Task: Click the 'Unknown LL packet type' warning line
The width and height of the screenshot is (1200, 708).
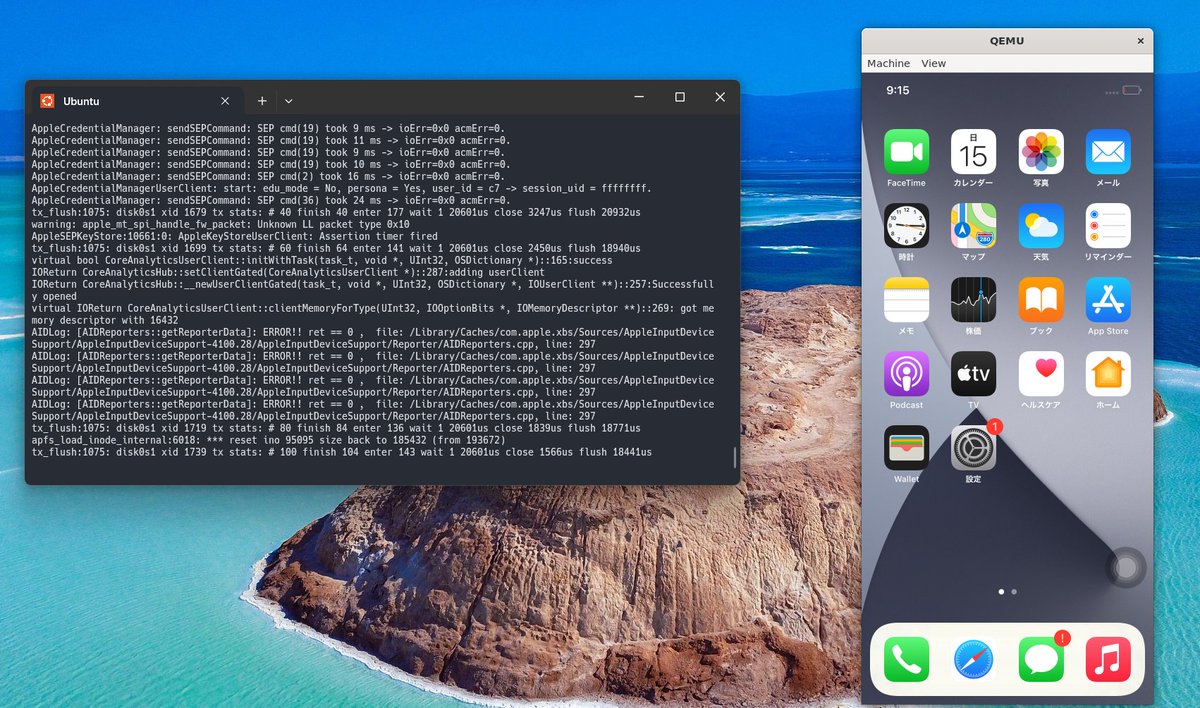Action: click(x=220, y=224)
